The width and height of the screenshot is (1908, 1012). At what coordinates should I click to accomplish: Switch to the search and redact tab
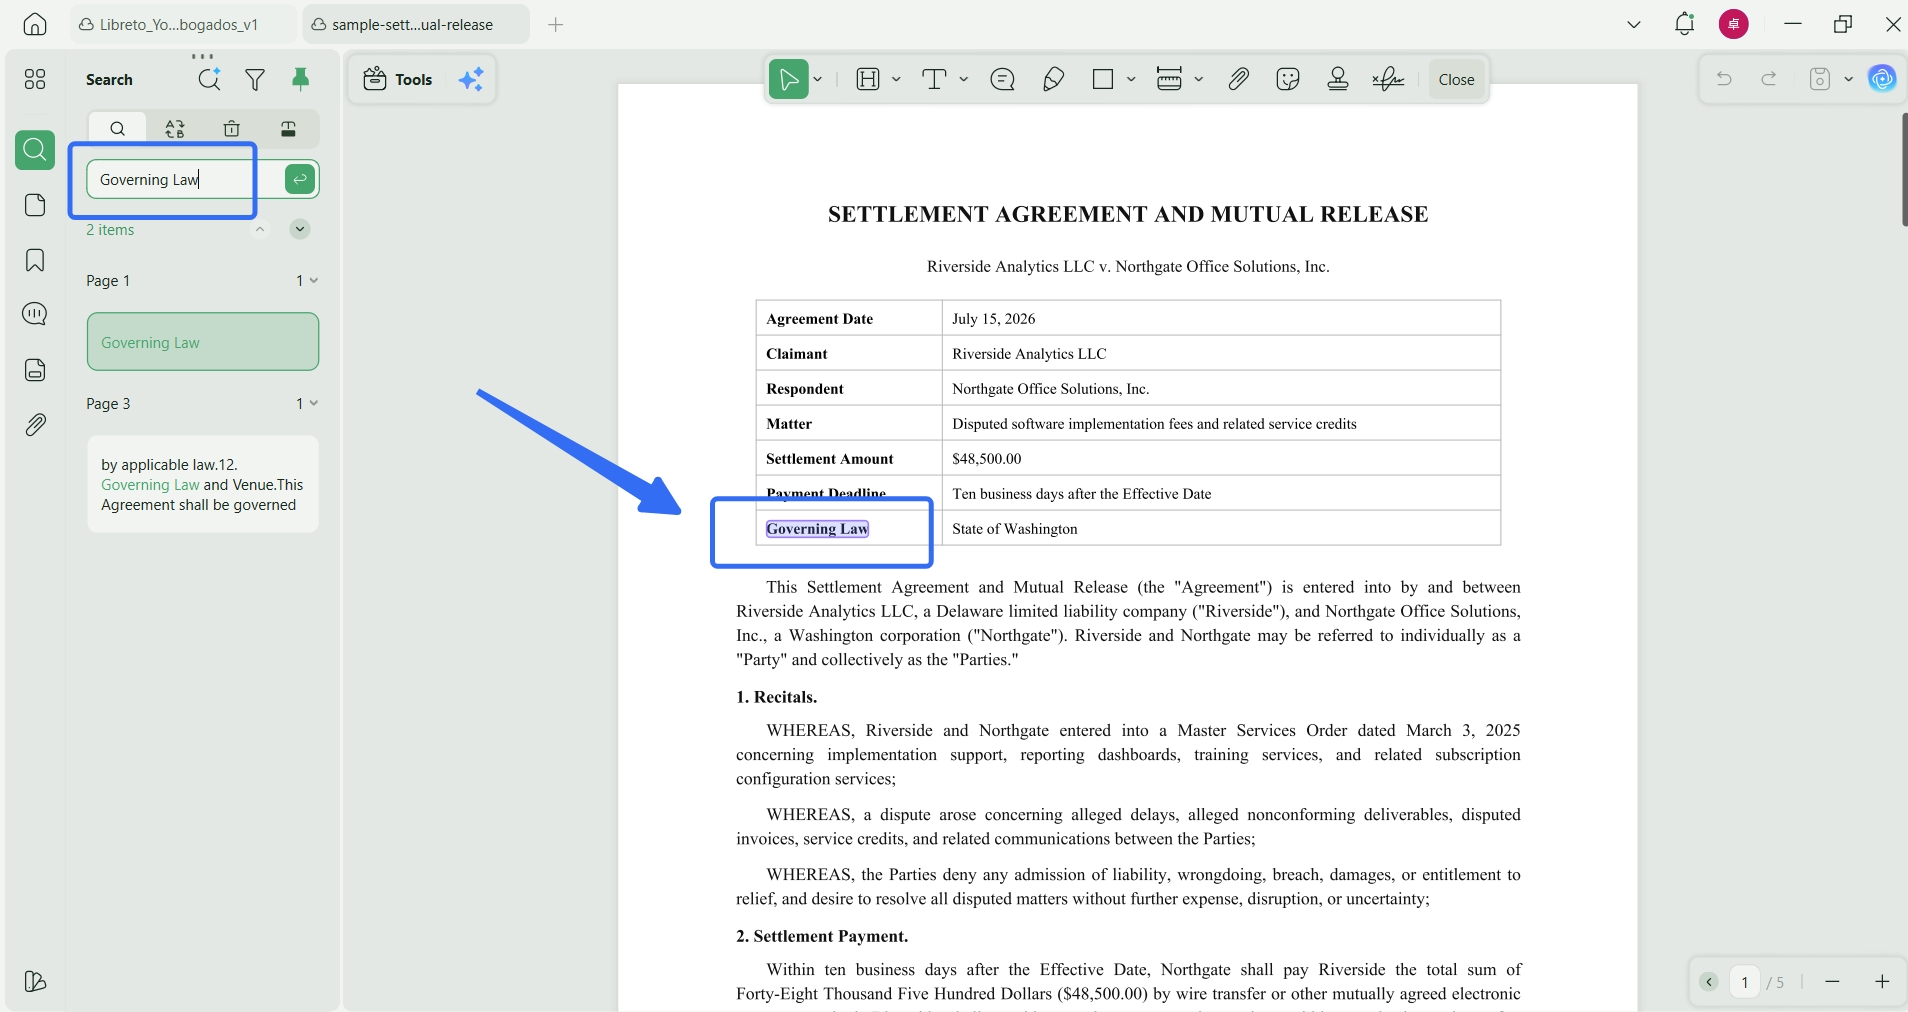(288, 128)
